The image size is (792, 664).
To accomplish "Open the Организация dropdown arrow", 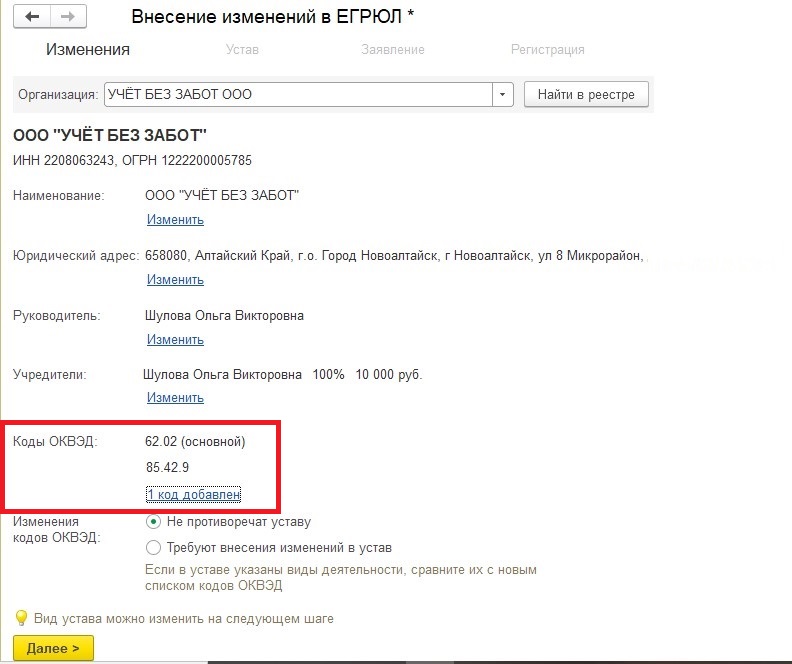I will click(x=503, y=94).
